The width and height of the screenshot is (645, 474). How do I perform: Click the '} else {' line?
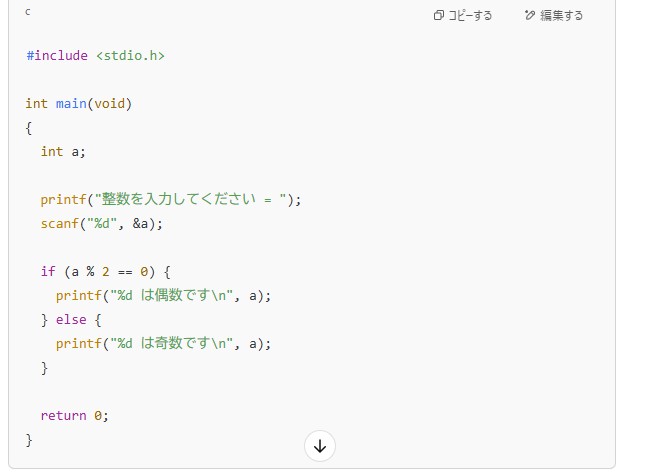click(71, 320)
